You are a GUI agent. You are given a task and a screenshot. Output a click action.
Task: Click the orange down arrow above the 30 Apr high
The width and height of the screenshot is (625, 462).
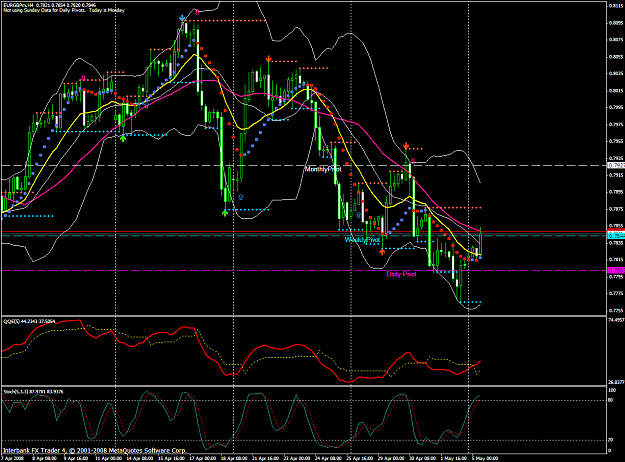point(406,146)
